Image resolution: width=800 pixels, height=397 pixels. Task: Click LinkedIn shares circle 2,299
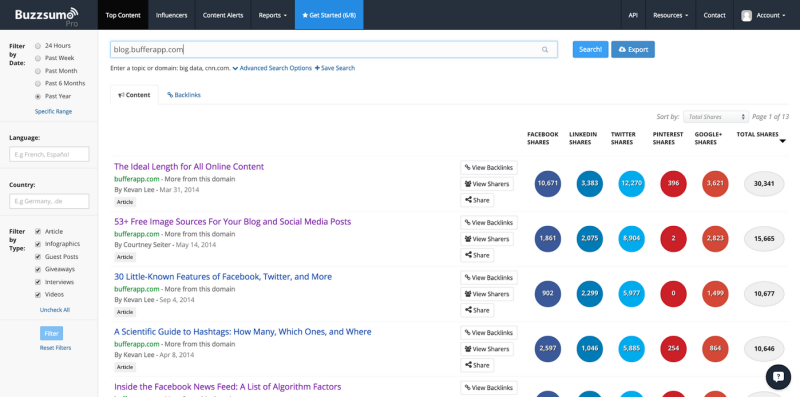click(x=589, y=294)
